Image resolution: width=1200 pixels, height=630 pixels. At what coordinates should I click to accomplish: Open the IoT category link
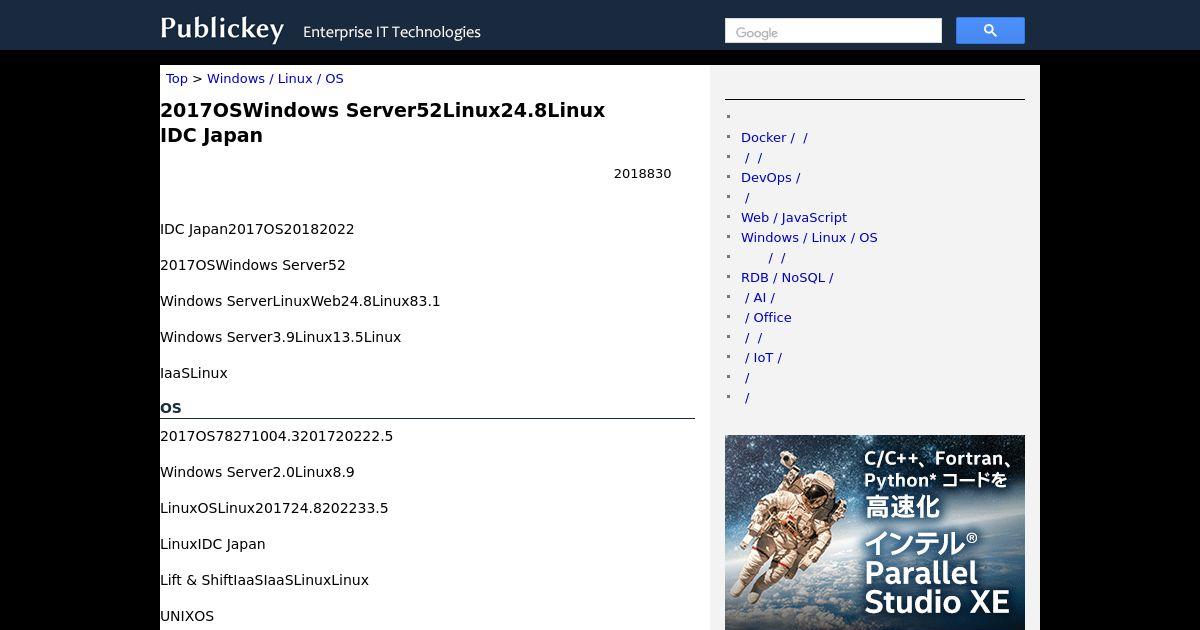763,358
